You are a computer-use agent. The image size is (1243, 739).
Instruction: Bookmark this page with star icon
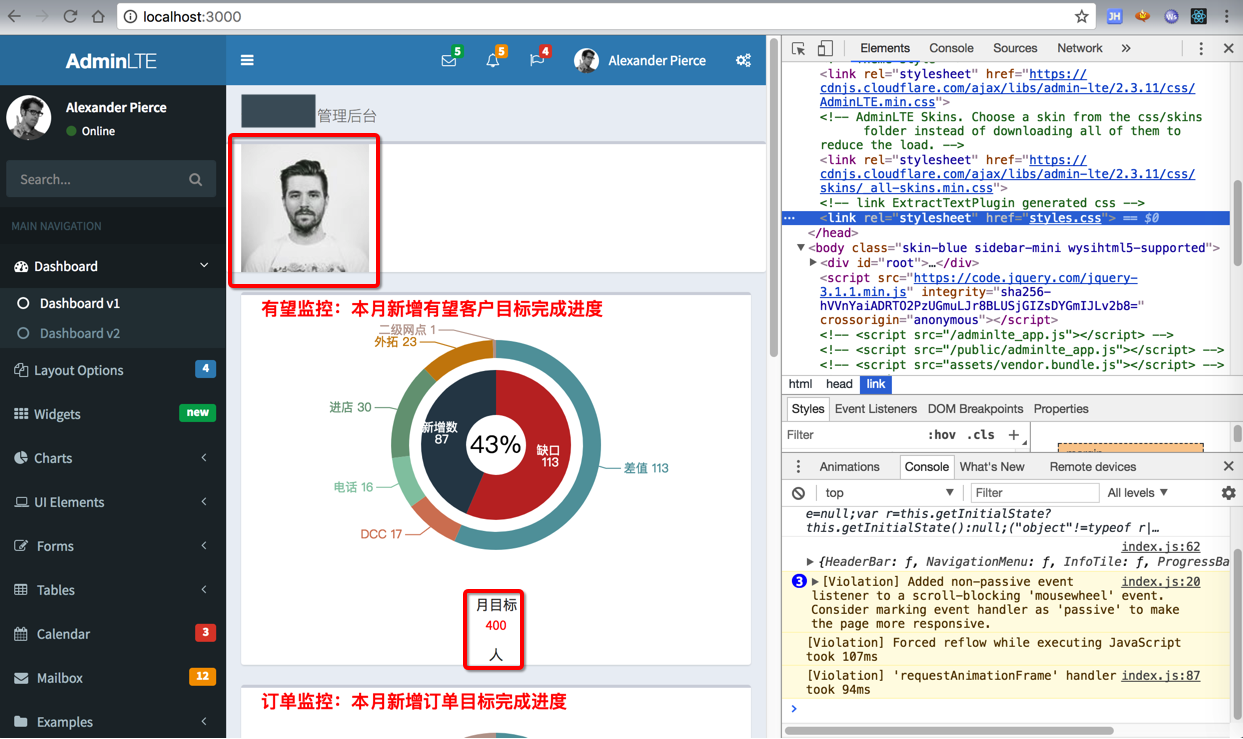click(1081, 17)
